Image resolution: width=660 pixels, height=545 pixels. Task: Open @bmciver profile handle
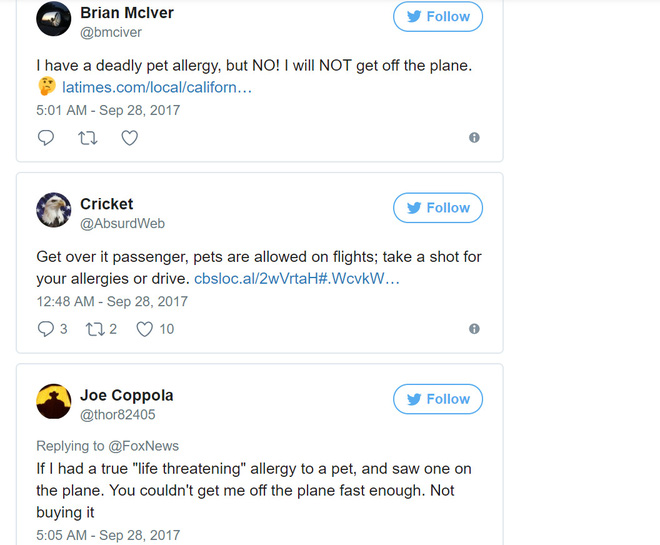point(111,33)
